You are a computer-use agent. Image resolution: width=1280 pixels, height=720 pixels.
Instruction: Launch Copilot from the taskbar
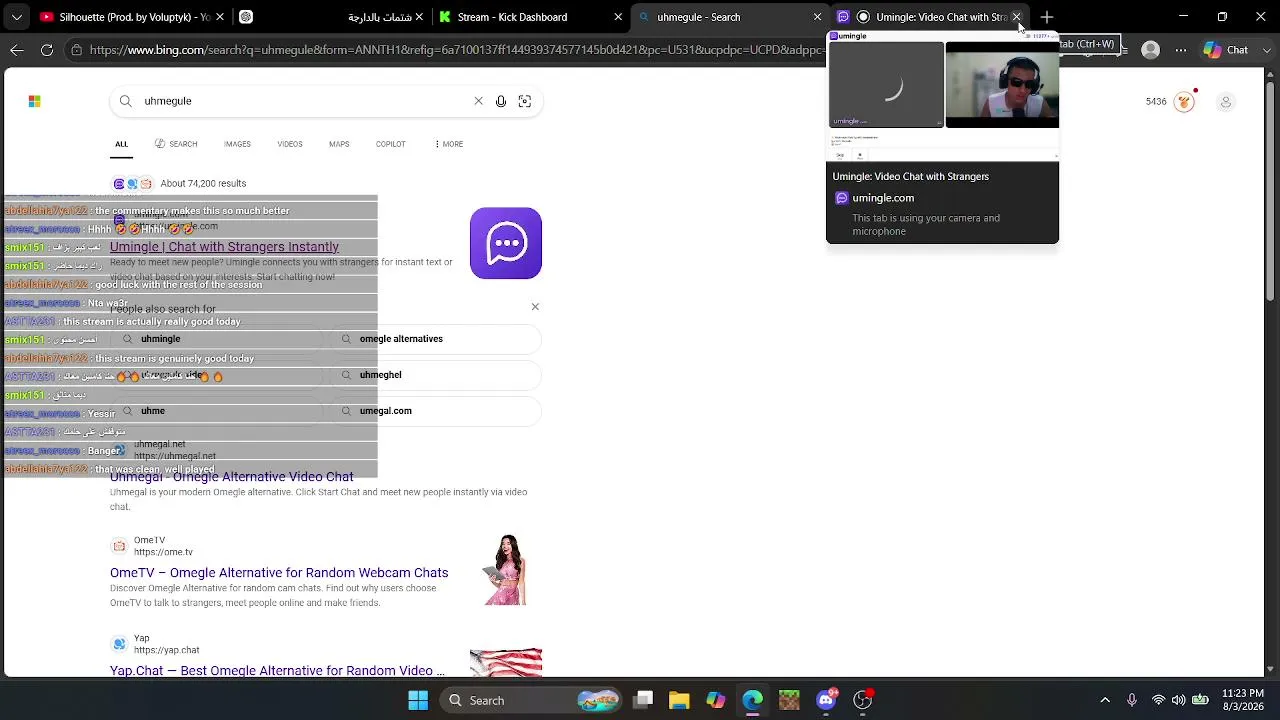pos(716,700)
